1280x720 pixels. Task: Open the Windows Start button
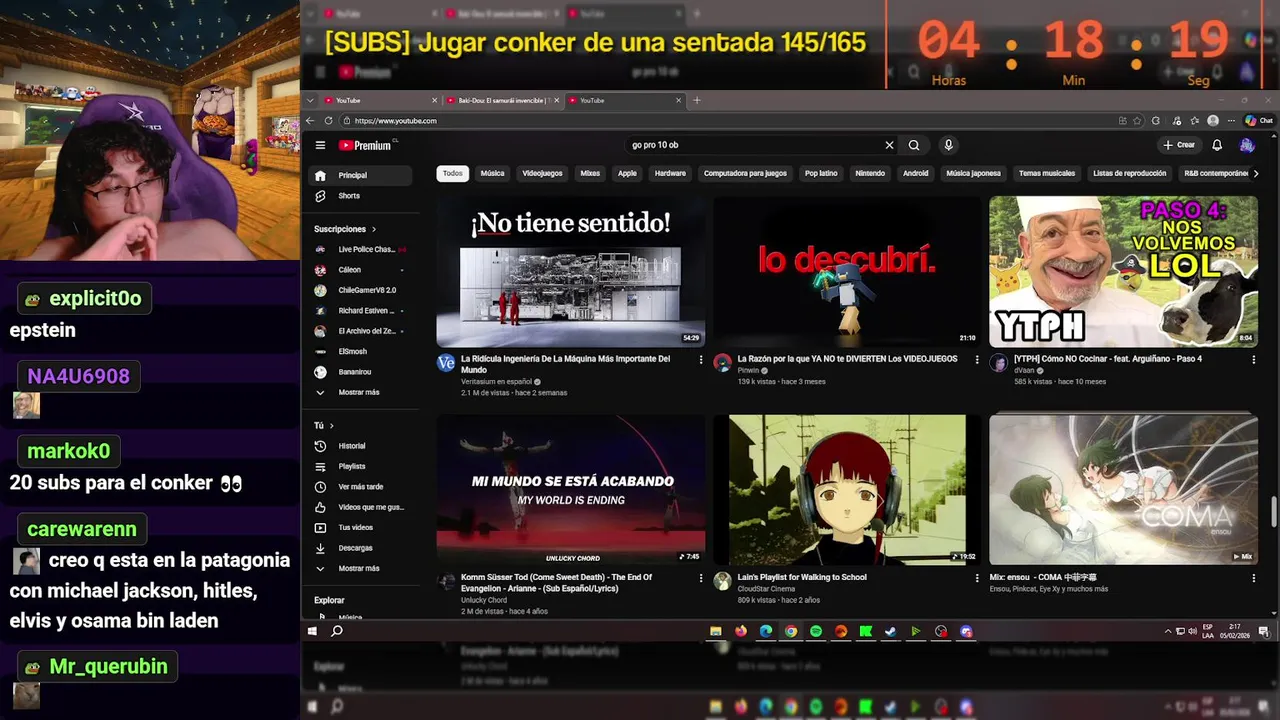tap(312, 631)
